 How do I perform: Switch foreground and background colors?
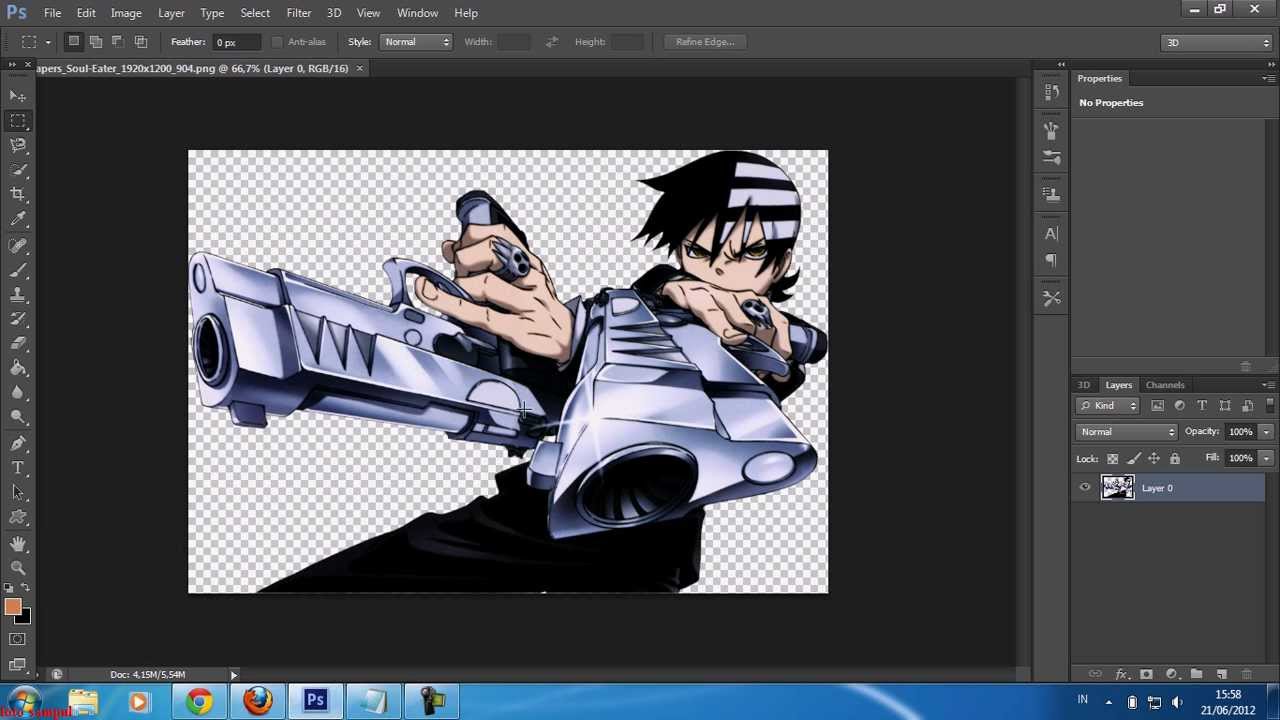[x=25, y=588]
